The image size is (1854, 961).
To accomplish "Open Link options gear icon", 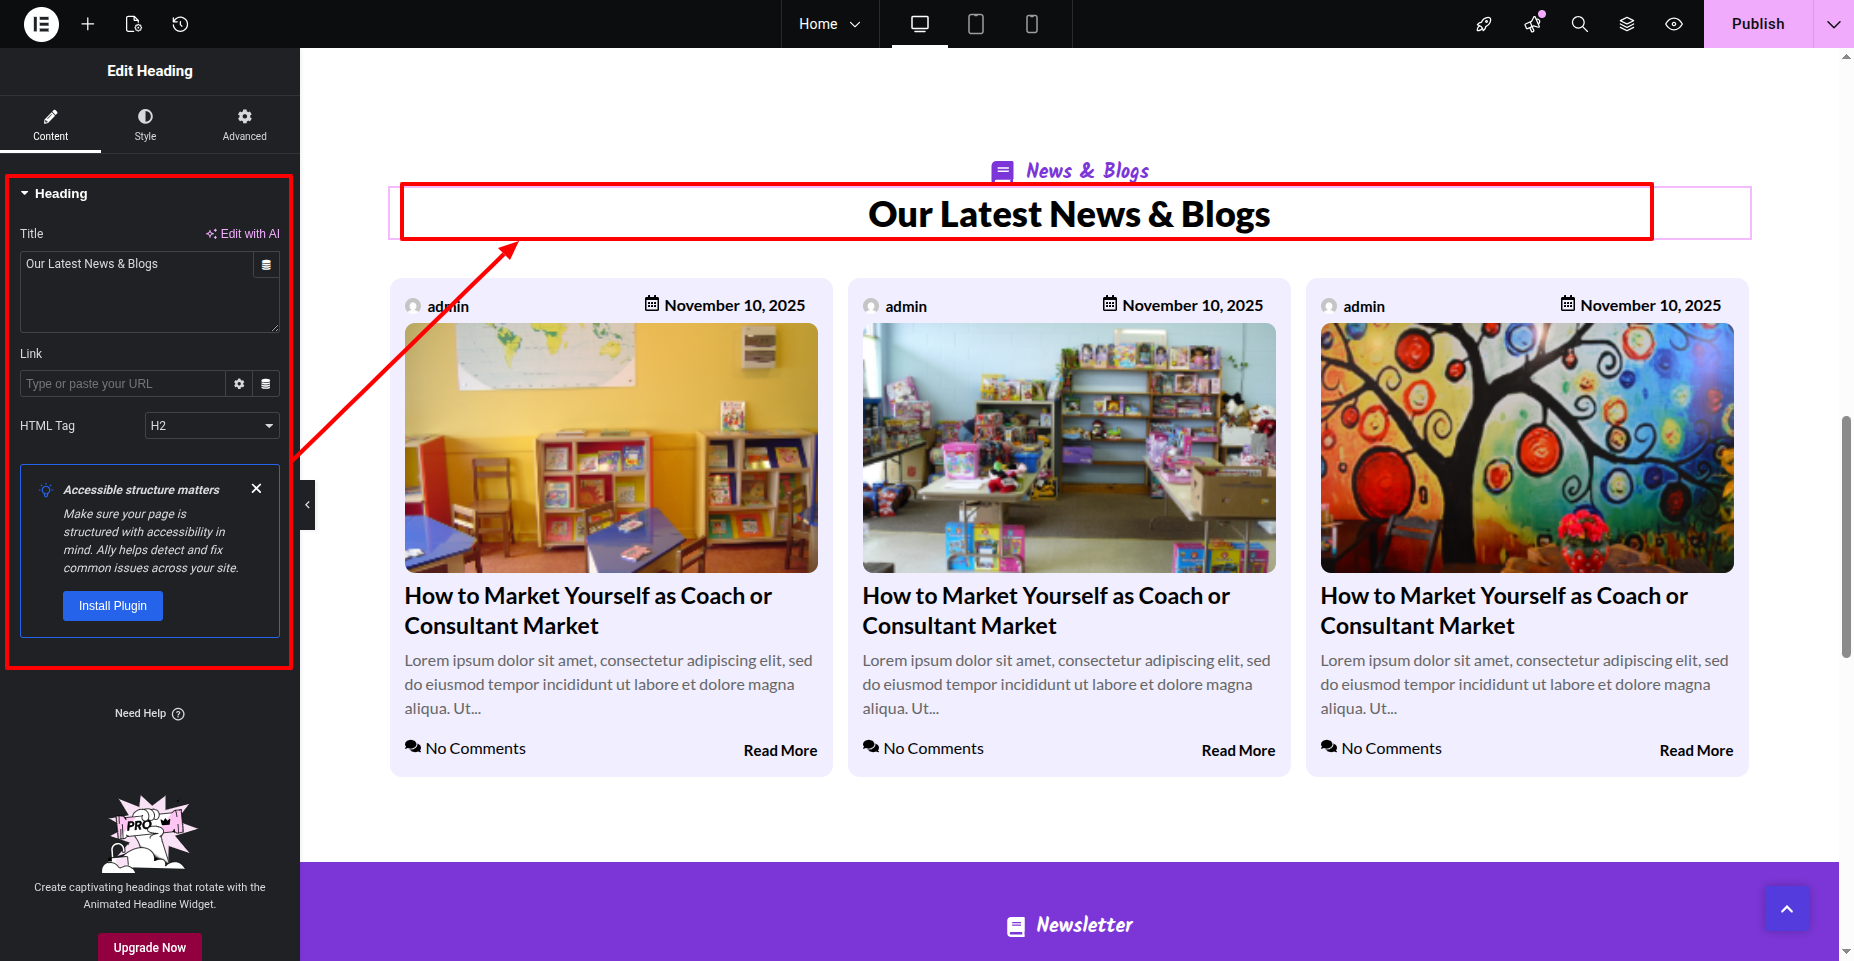I will (239, 384).
